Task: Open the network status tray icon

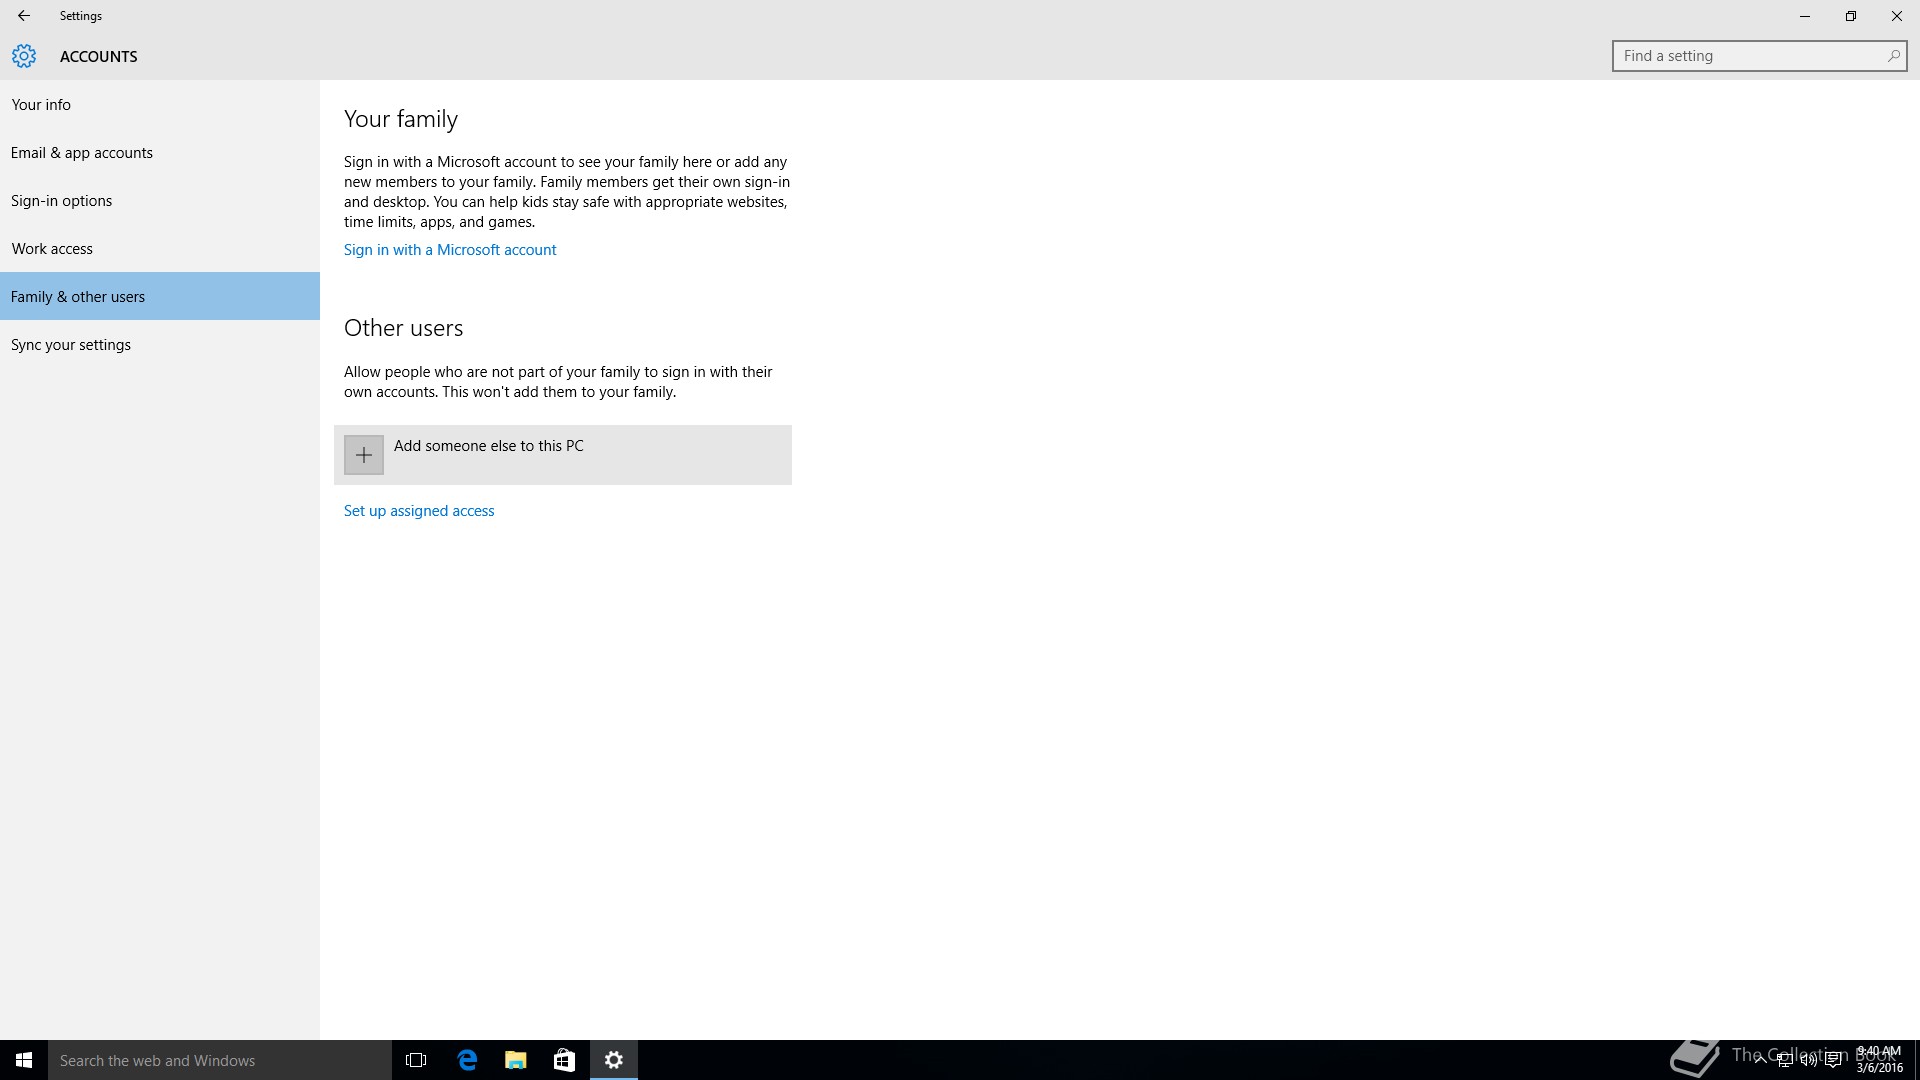Action: tap(1784, 1060)
